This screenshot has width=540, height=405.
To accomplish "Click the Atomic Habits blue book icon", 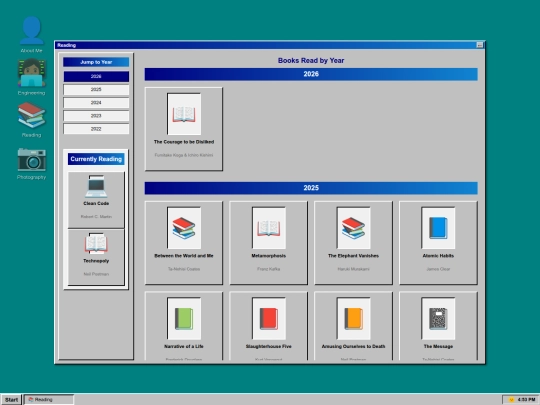I will click(x=438, y=228).
